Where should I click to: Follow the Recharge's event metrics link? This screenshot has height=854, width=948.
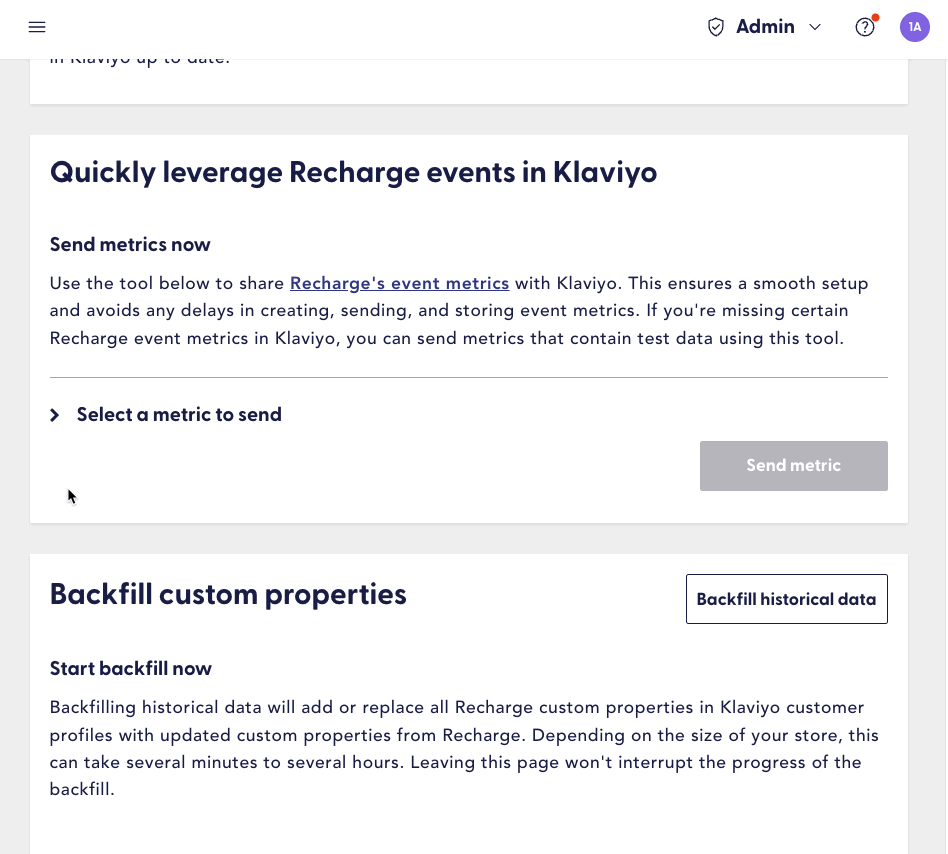(400, 283)
